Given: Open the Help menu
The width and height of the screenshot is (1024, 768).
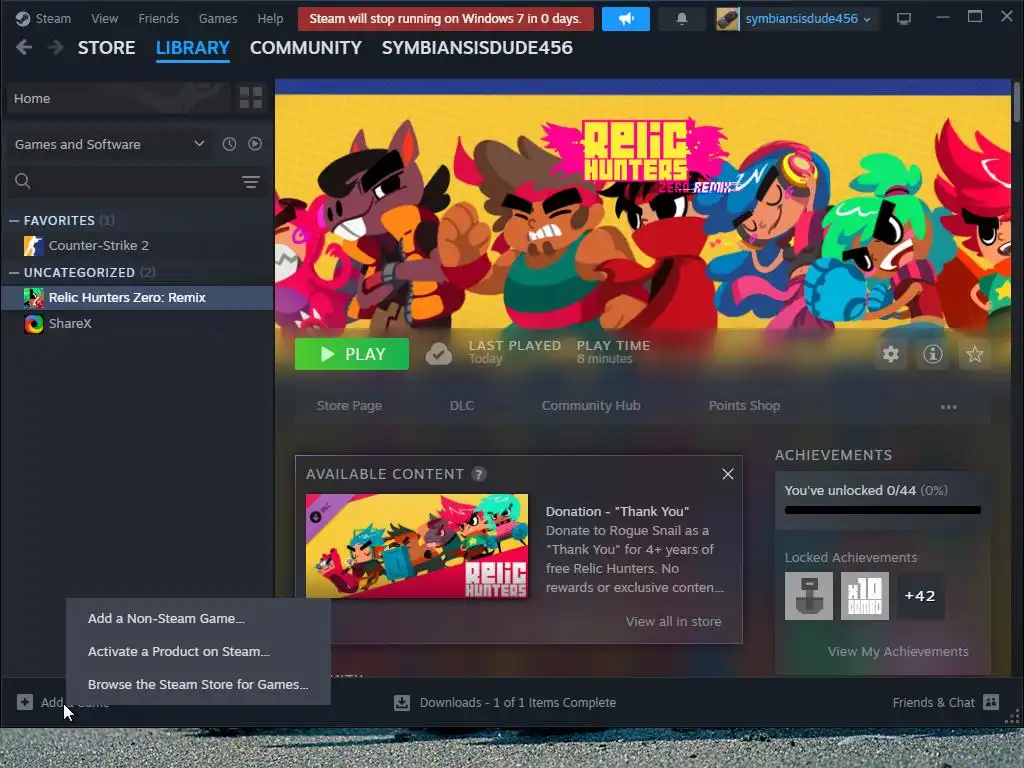Looking at the screenshot, I should 270,18.
